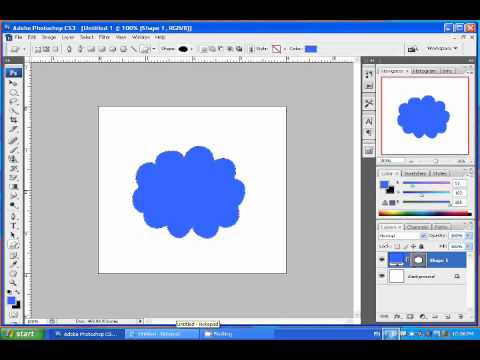Viewport: 480px width, 360px height.
Task: Select the Path Selection tool
Action: tap(13, 235)
